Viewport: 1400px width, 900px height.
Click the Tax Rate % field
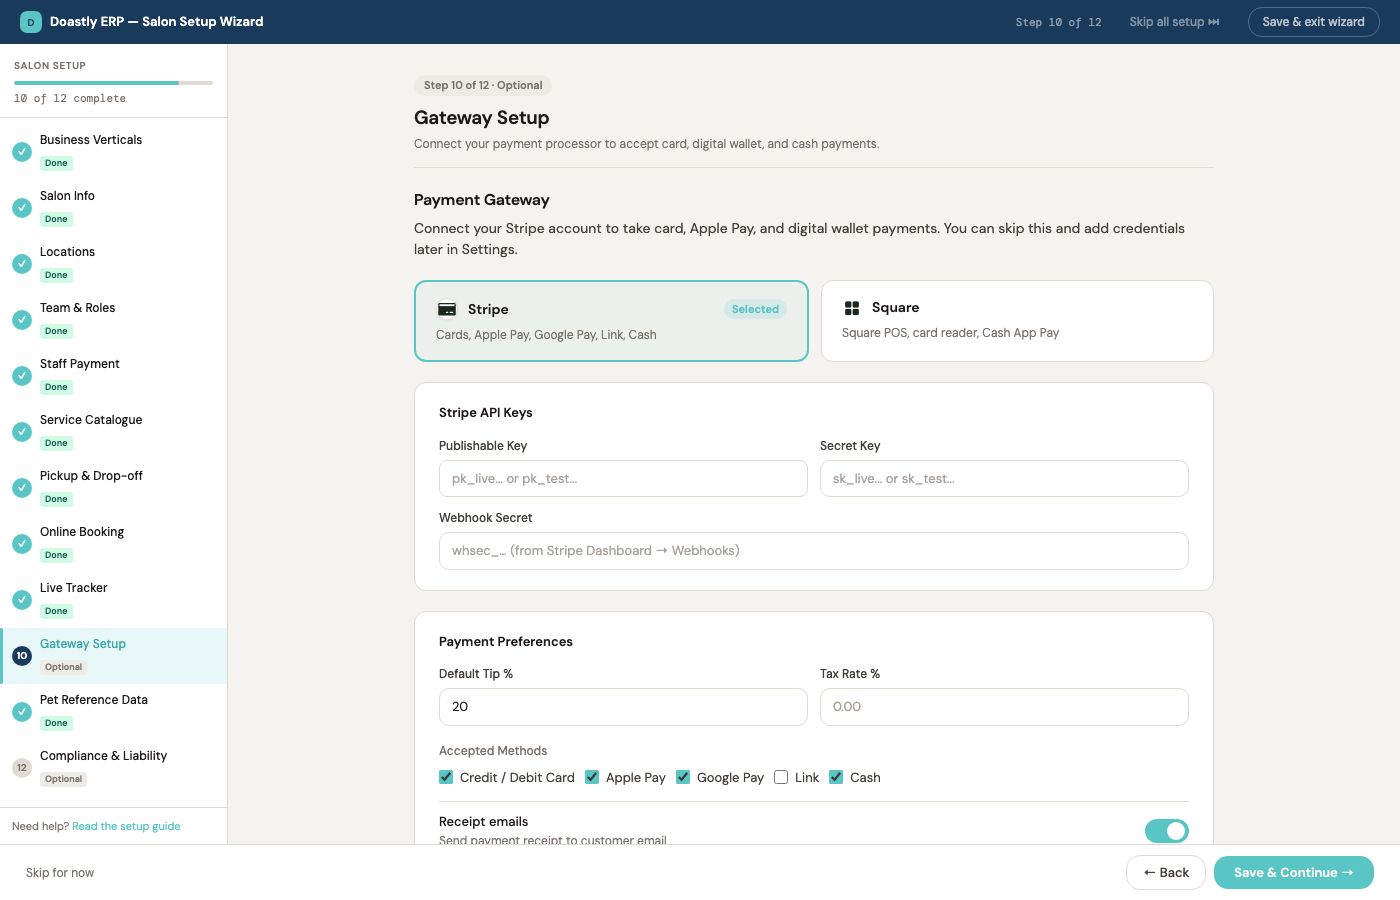tap(1004, 707)
